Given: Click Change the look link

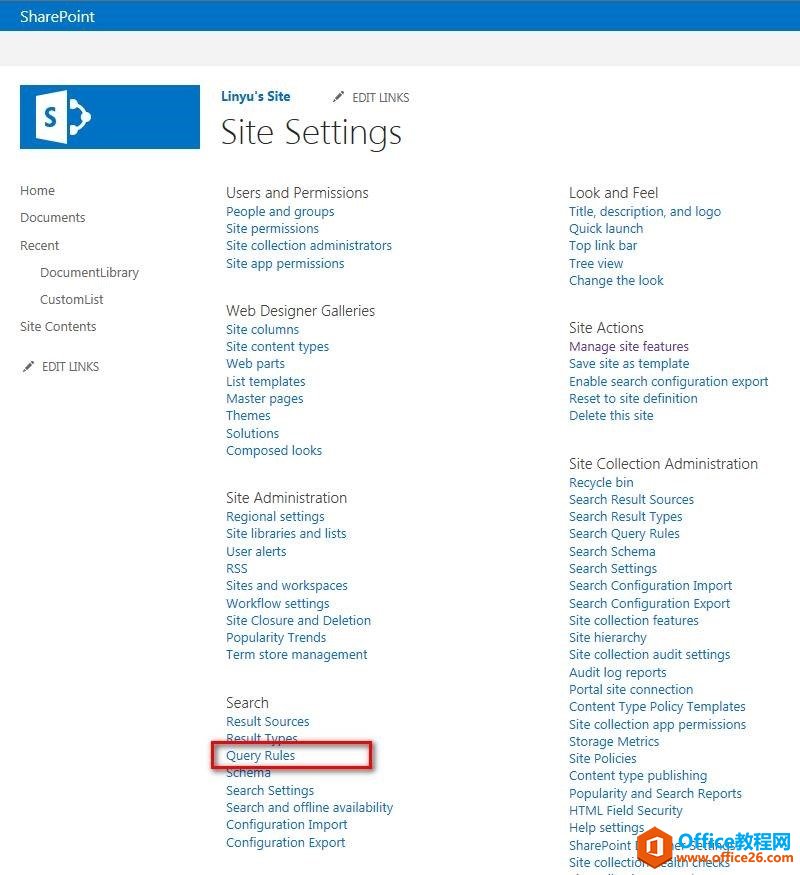Looking at the screenshot, I should [x=616, y=281].
